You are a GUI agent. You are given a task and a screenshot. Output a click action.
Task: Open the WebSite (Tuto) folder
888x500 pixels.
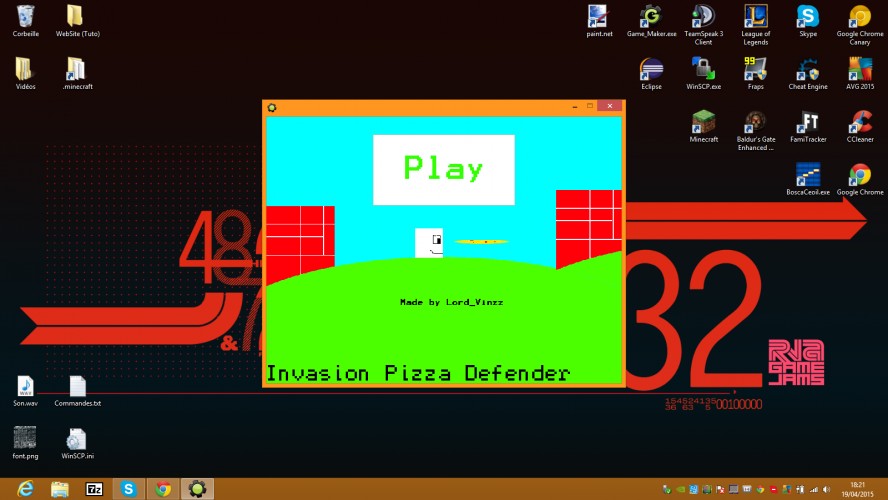78,21
